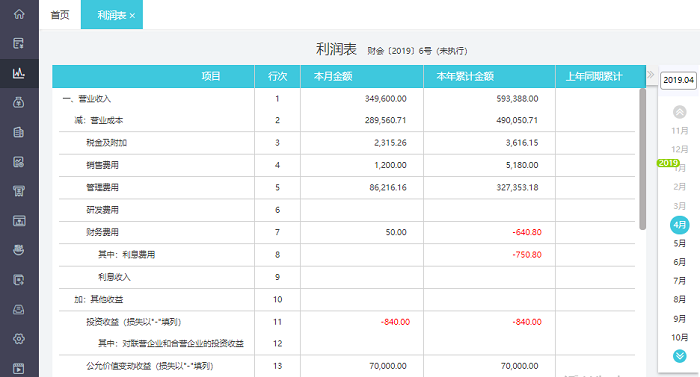The image size is (700, 377).
Task: Select 10月 in the month list
Action: point(679,337)
